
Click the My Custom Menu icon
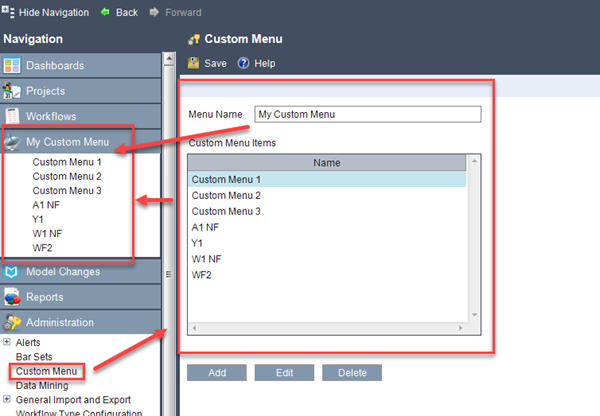pos(13,142)
